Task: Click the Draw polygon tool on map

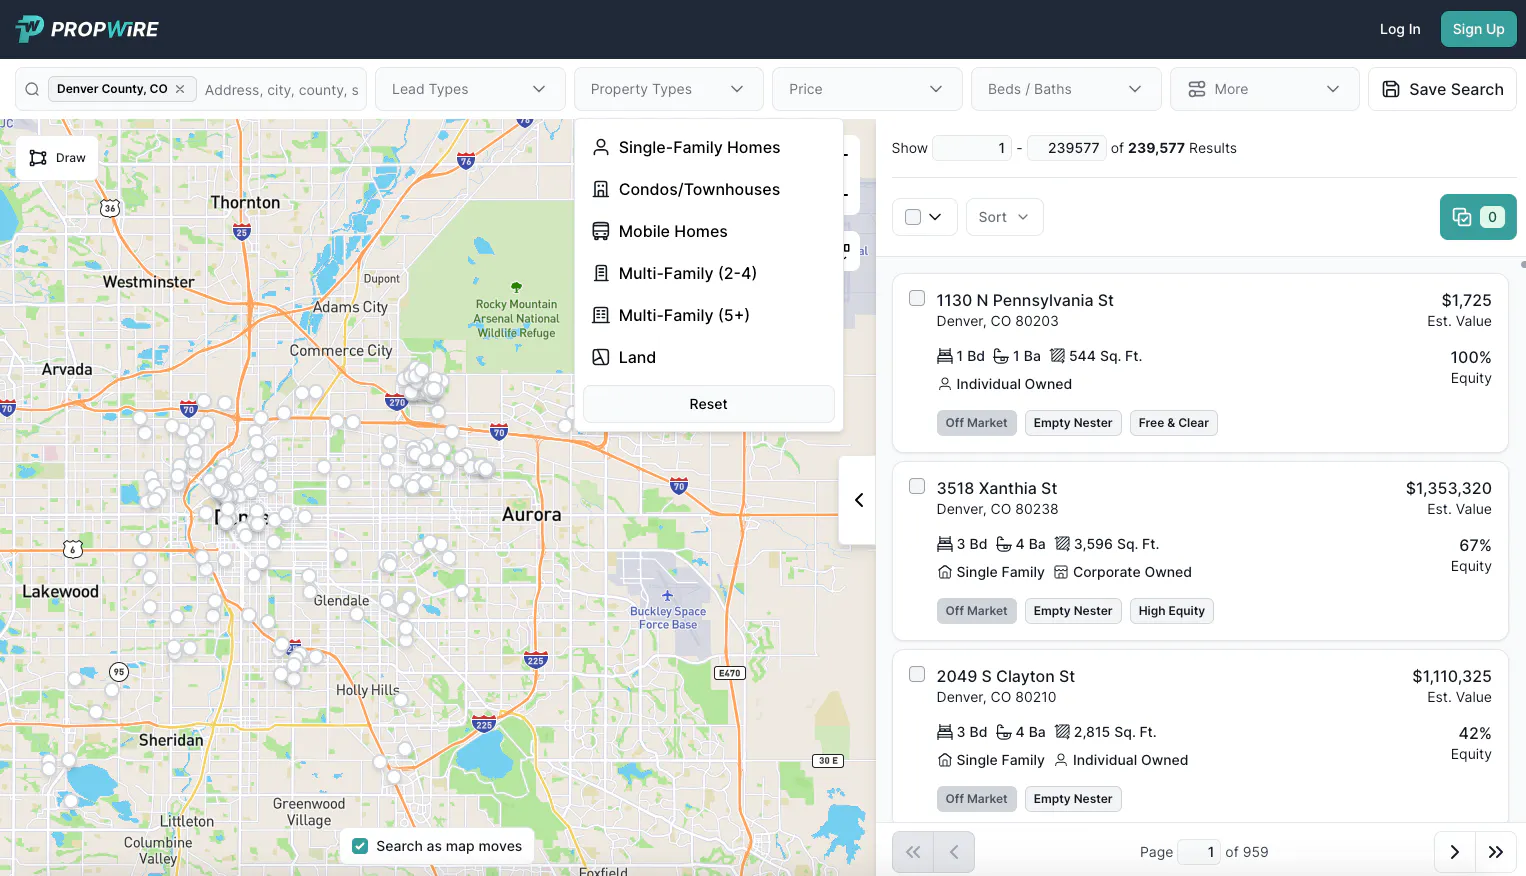Action: tap(57, 158)
